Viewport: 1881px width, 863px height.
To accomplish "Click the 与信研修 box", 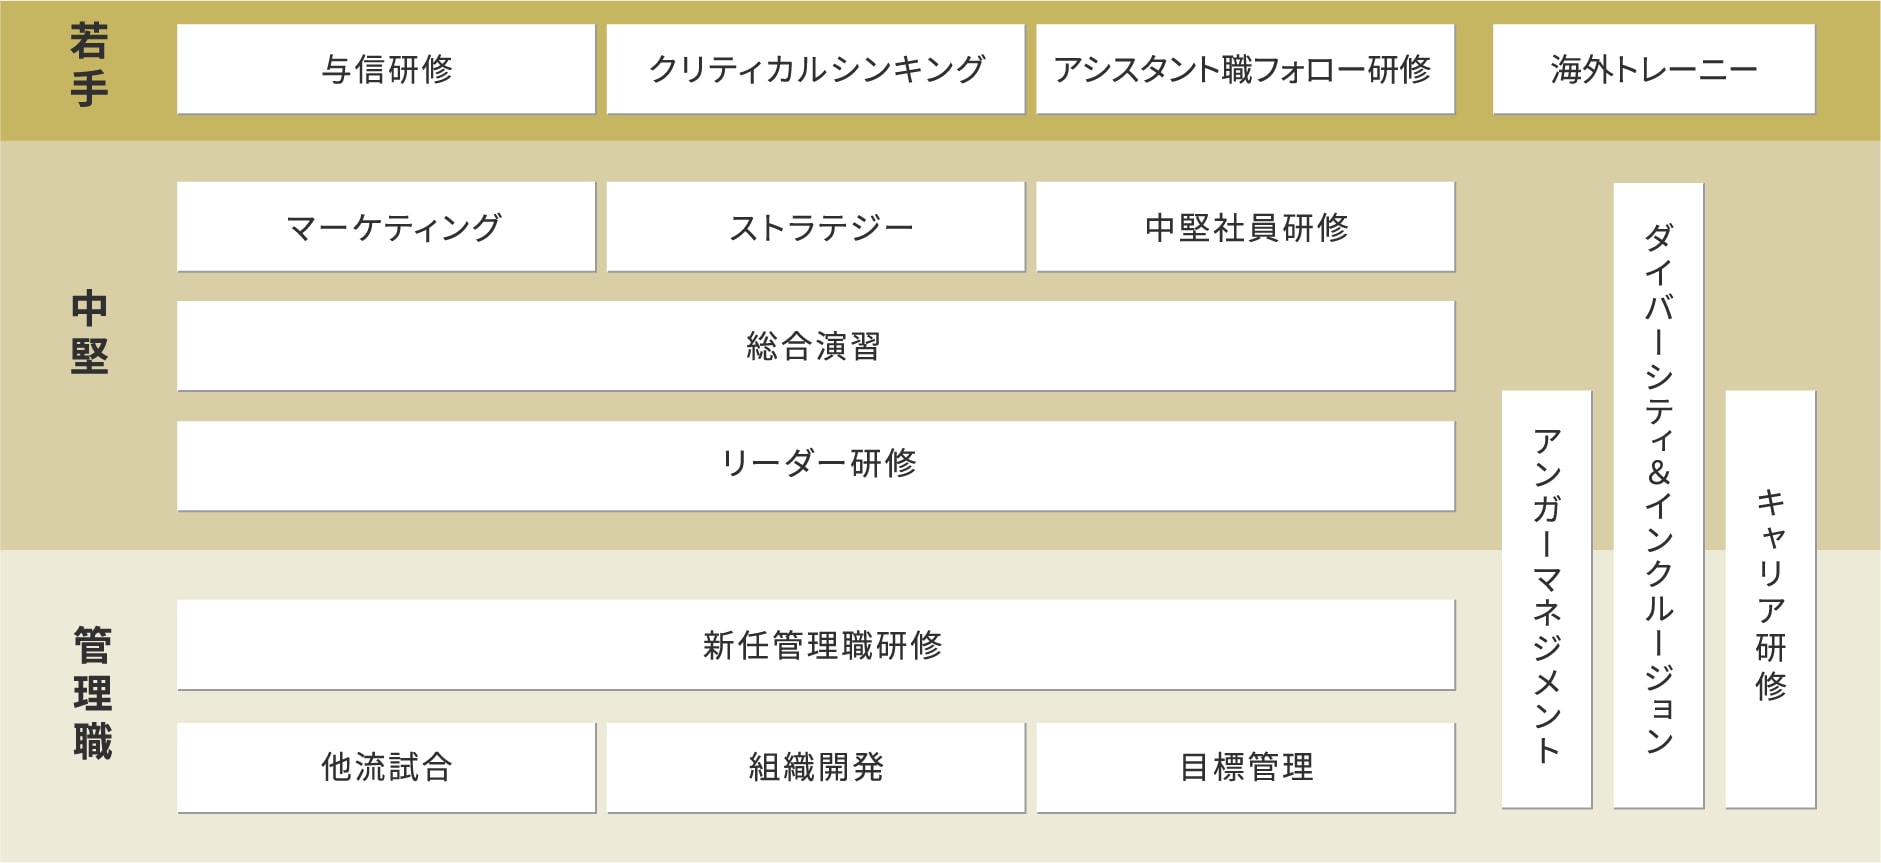I will point(386,69).
